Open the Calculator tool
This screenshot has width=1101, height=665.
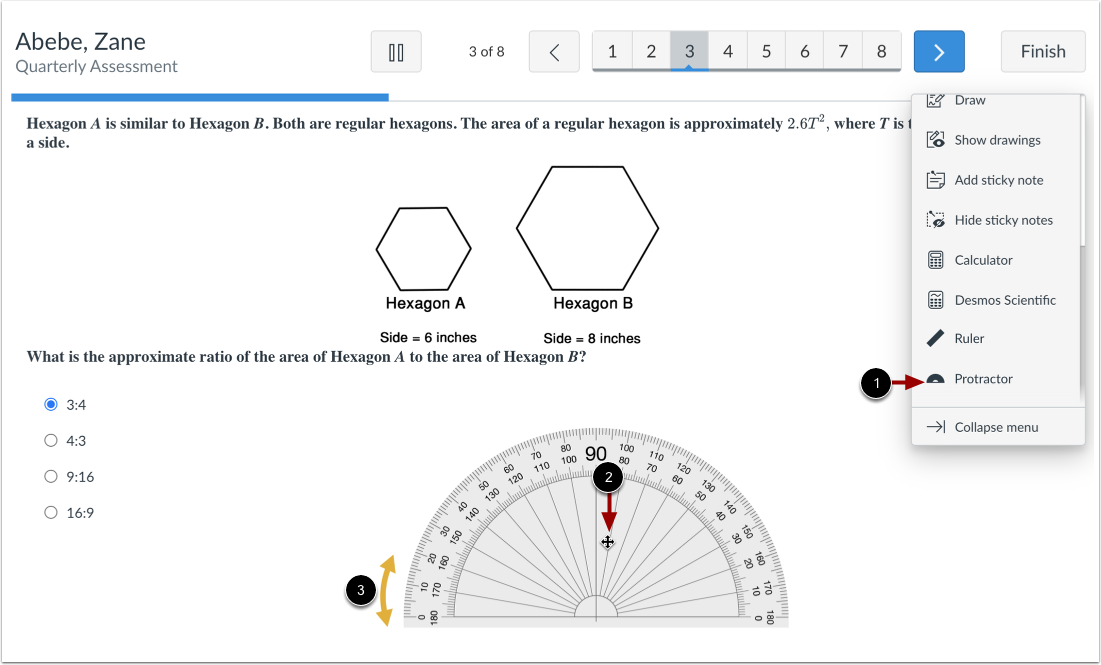(x=935, y=259)
